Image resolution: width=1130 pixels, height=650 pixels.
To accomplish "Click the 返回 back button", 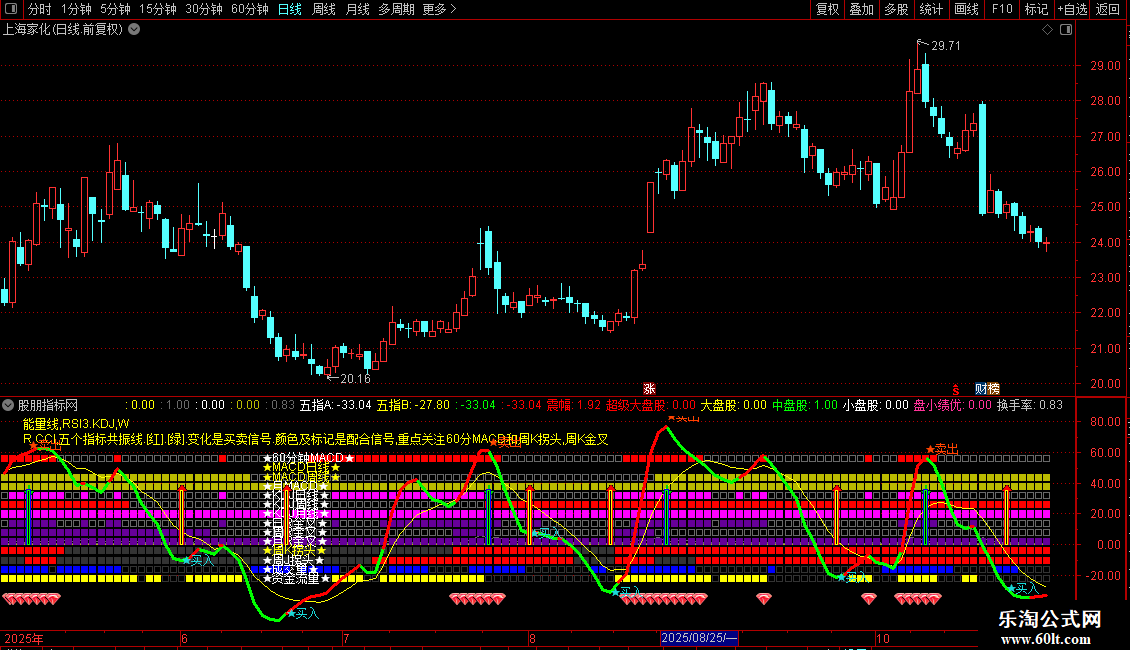I will (x=1108, y=9).
